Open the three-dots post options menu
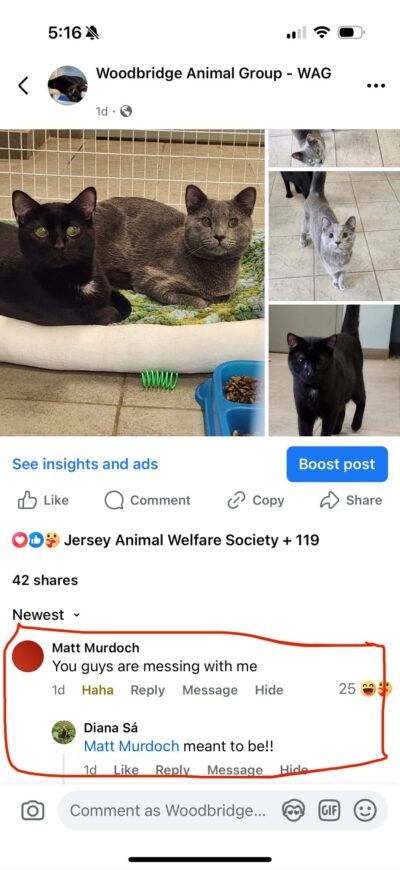 click(x=376, y=86)
